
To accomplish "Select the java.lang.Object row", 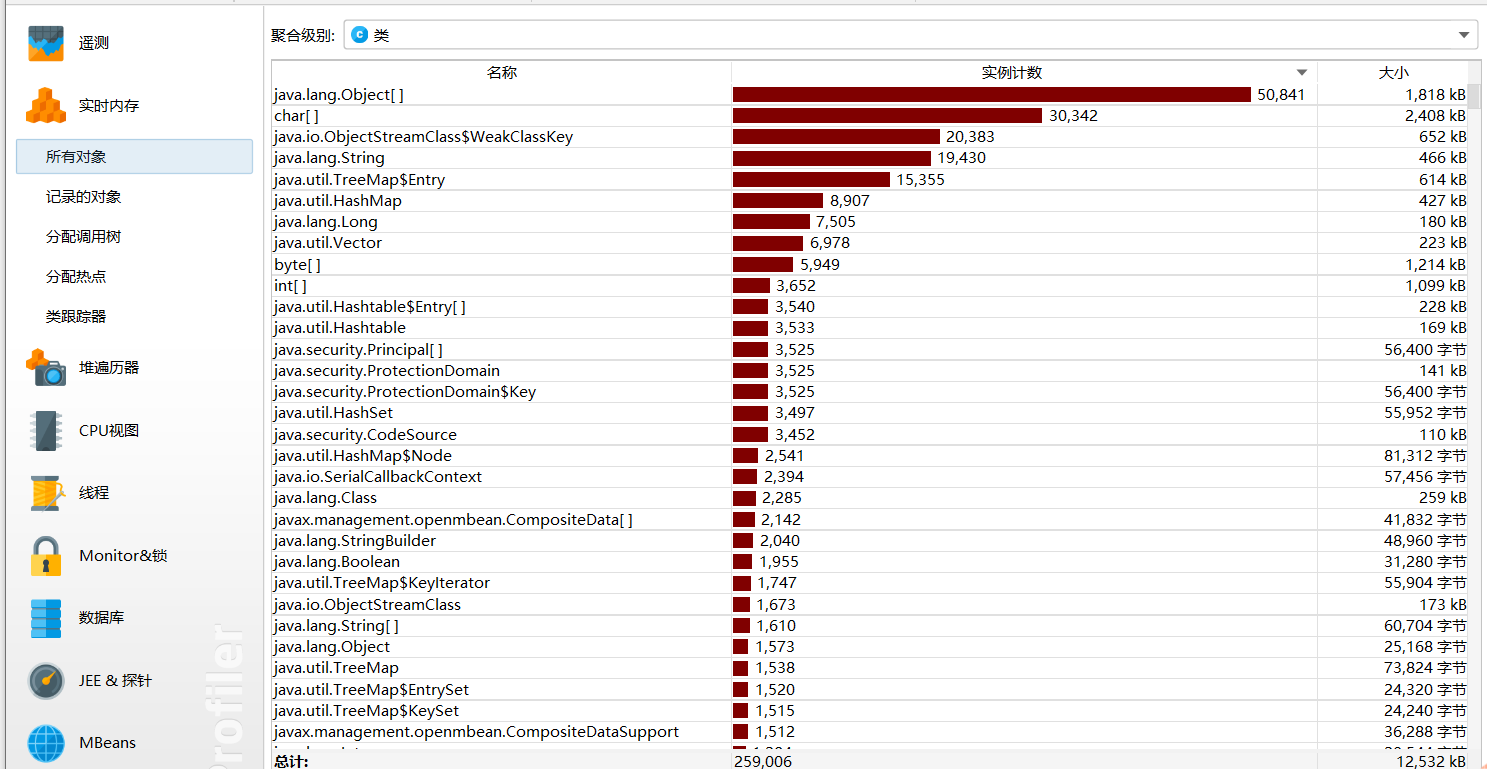I will [x=870, y=647].
